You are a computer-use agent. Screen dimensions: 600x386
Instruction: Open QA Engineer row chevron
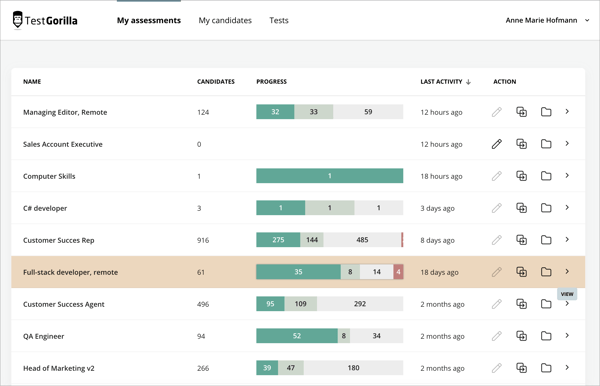point(567,336)
